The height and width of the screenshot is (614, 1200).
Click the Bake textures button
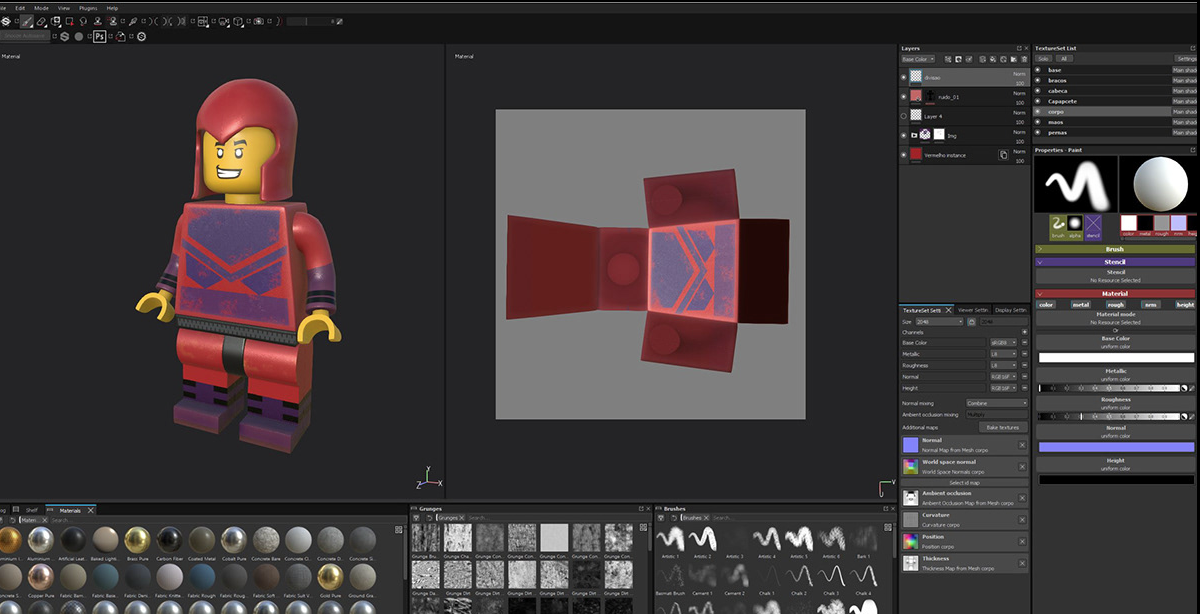pos(1003,428)
